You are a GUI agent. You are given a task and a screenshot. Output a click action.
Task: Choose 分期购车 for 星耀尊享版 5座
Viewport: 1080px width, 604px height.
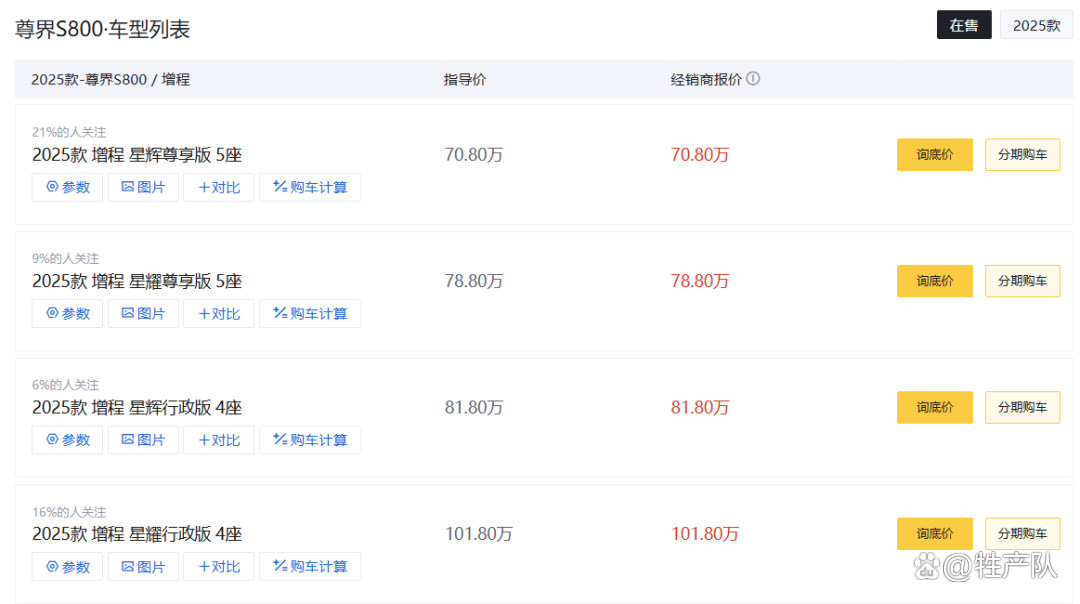(x=1022, y=281)
